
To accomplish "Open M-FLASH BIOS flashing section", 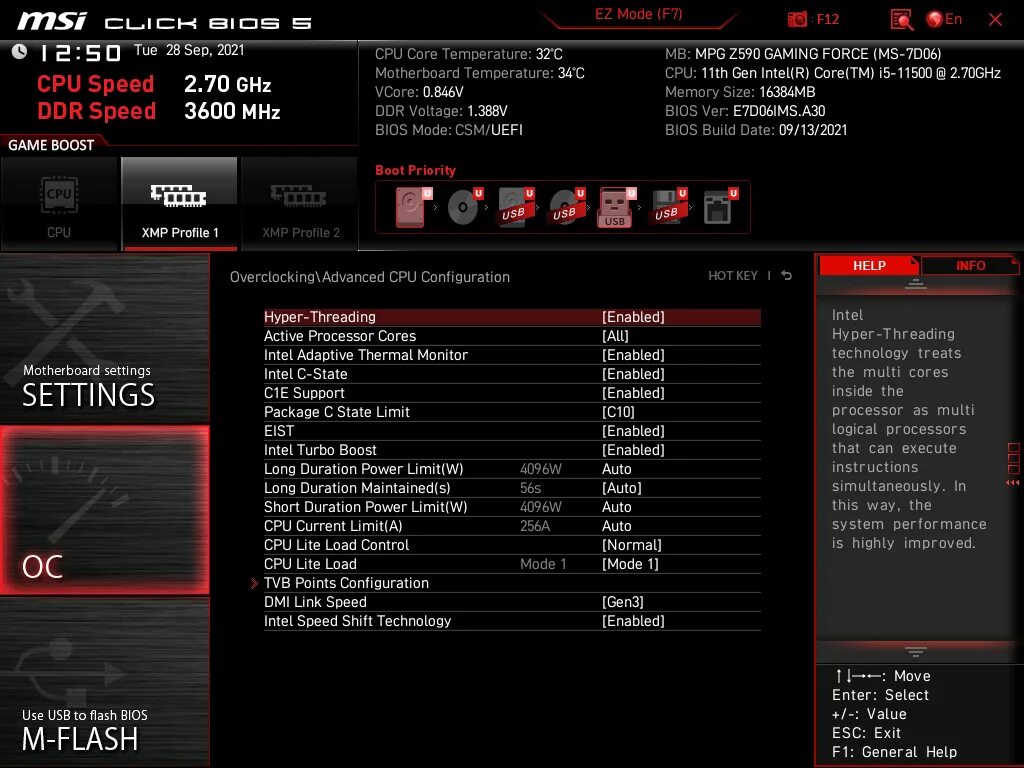I will [x=104, y=682].
